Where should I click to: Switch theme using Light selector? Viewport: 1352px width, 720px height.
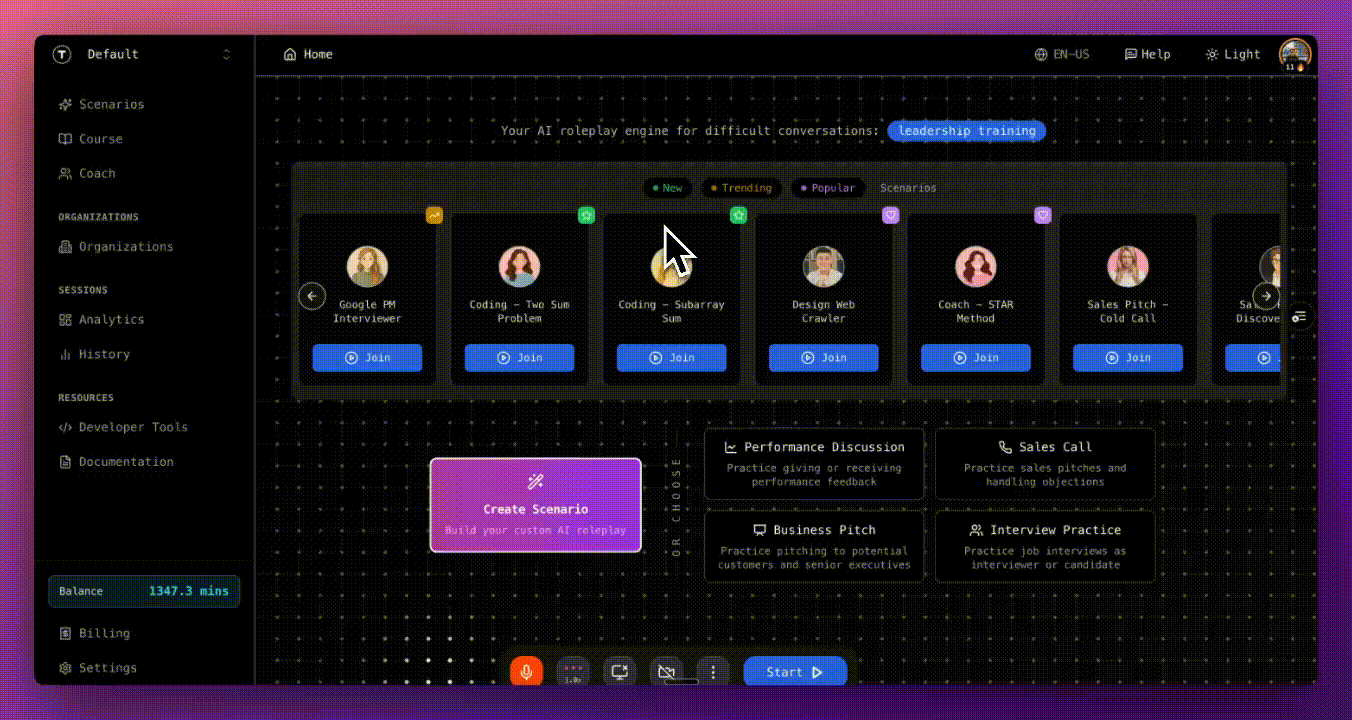pyautogui.click(x=1233, y=55)
